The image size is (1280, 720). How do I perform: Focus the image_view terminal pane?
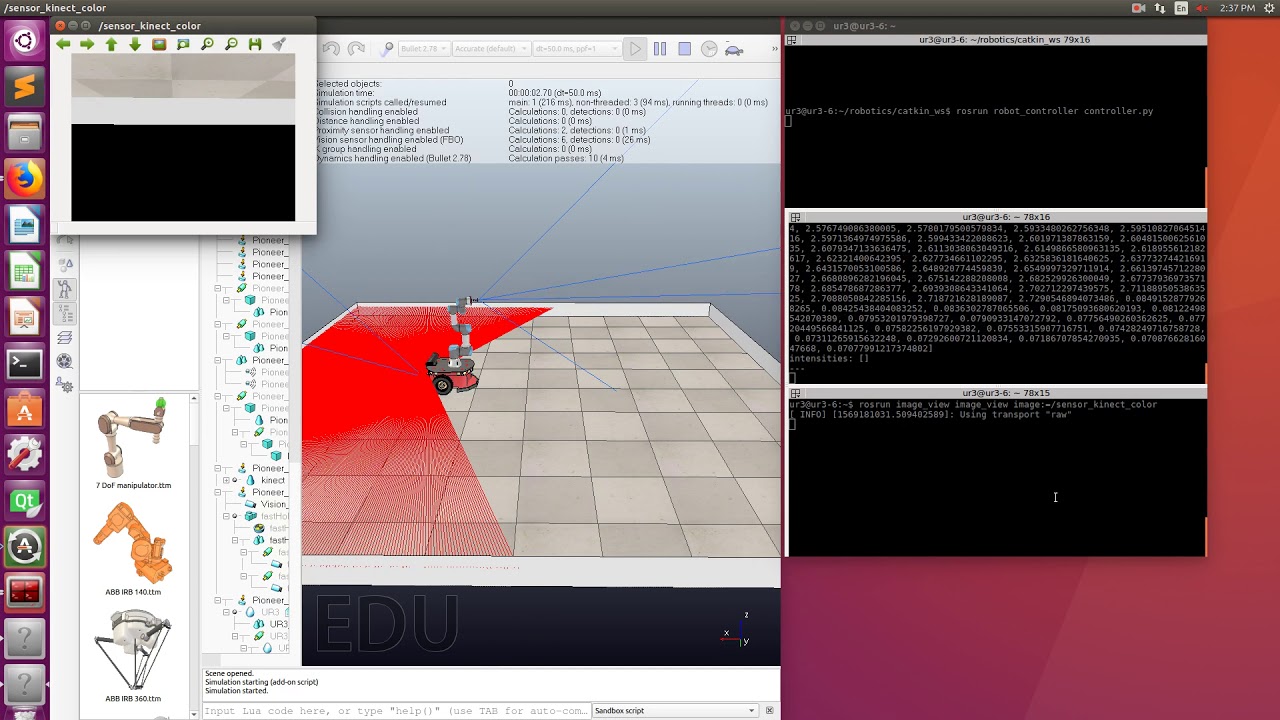(995, 476)
